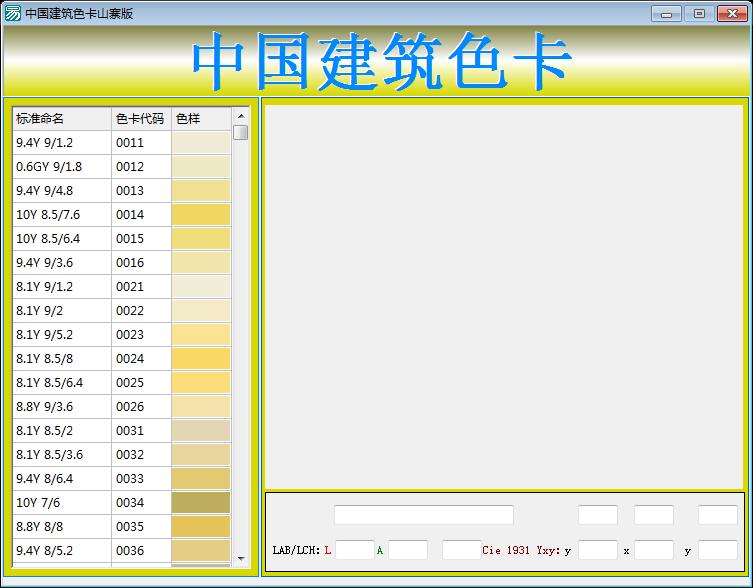Choose swatch for 8.1Y 8.5/6.4
Image resolution: width=753 pixels, height=588 pixels.
pyautogui.click(x=201, y=382)
